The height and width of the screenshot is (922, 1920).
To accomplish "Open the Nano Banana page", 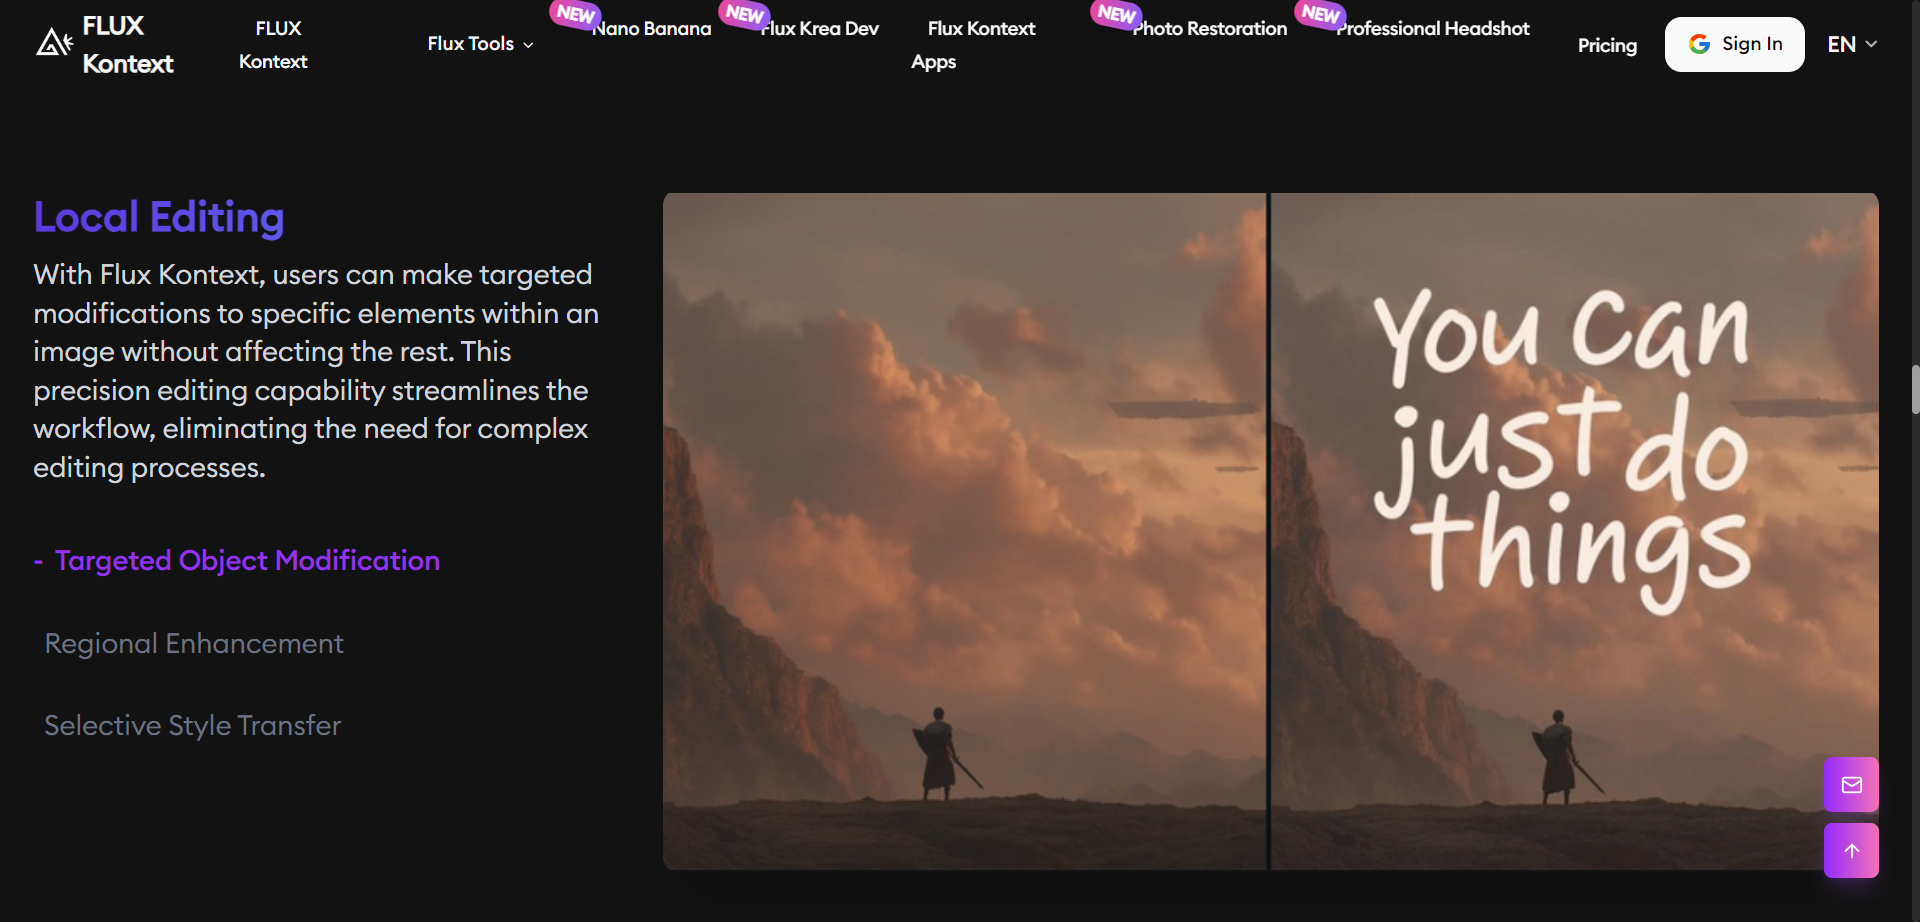I will click(x=652, y=29).
